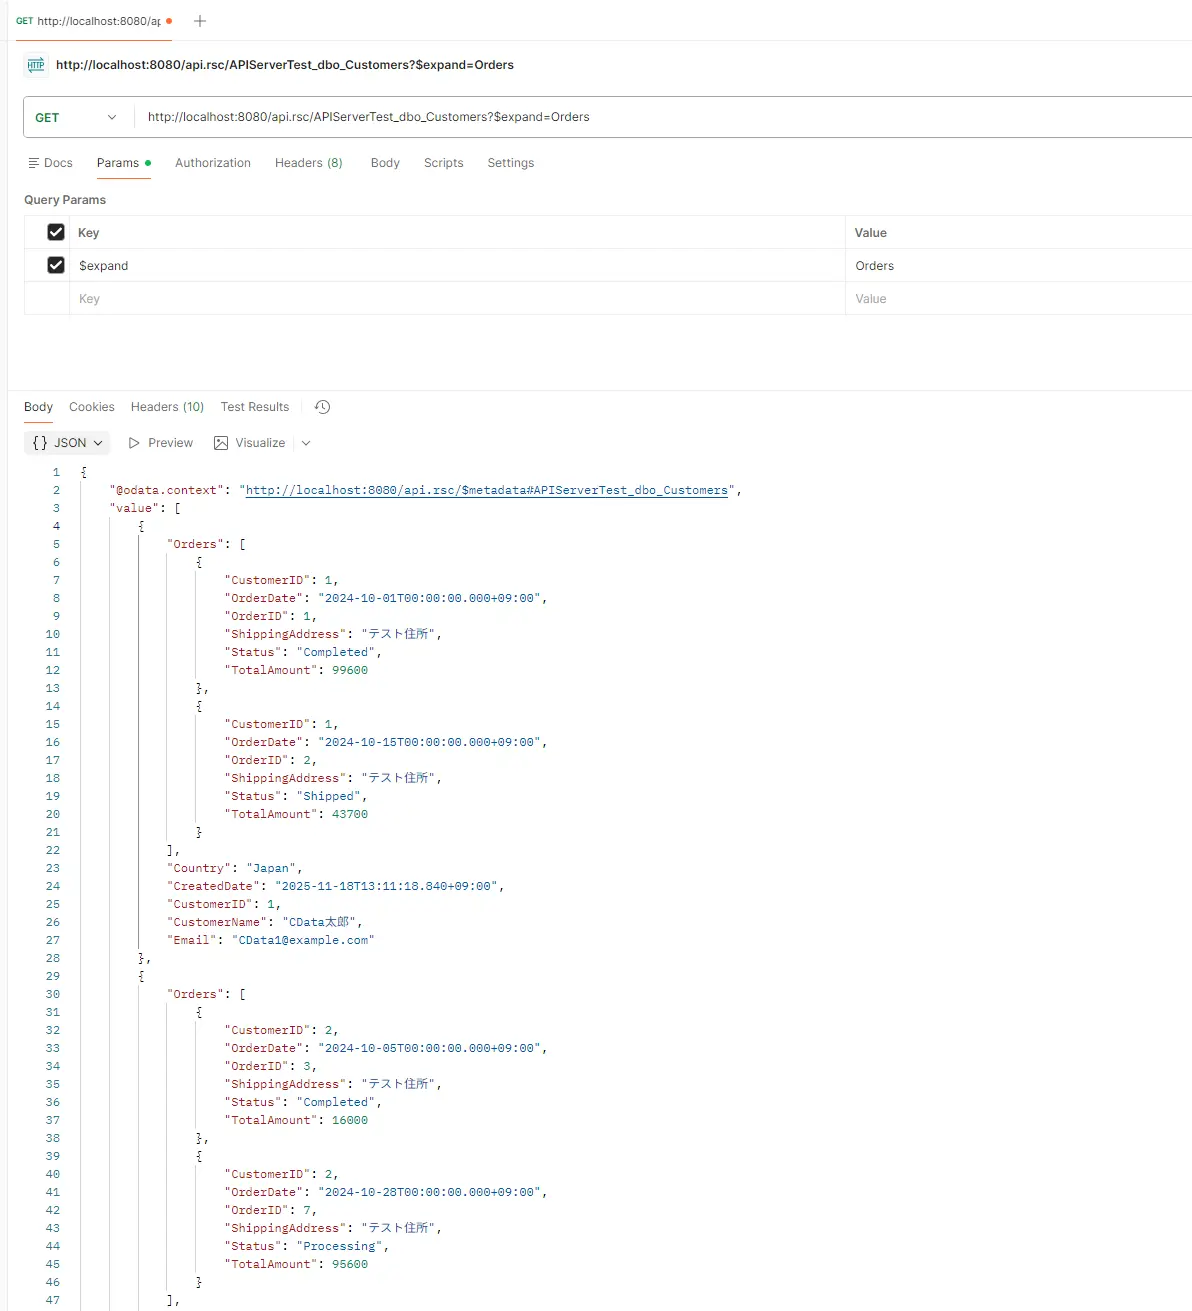
Task: Uncheck the $expand query parameter
Action: click(x=56, y=265)
